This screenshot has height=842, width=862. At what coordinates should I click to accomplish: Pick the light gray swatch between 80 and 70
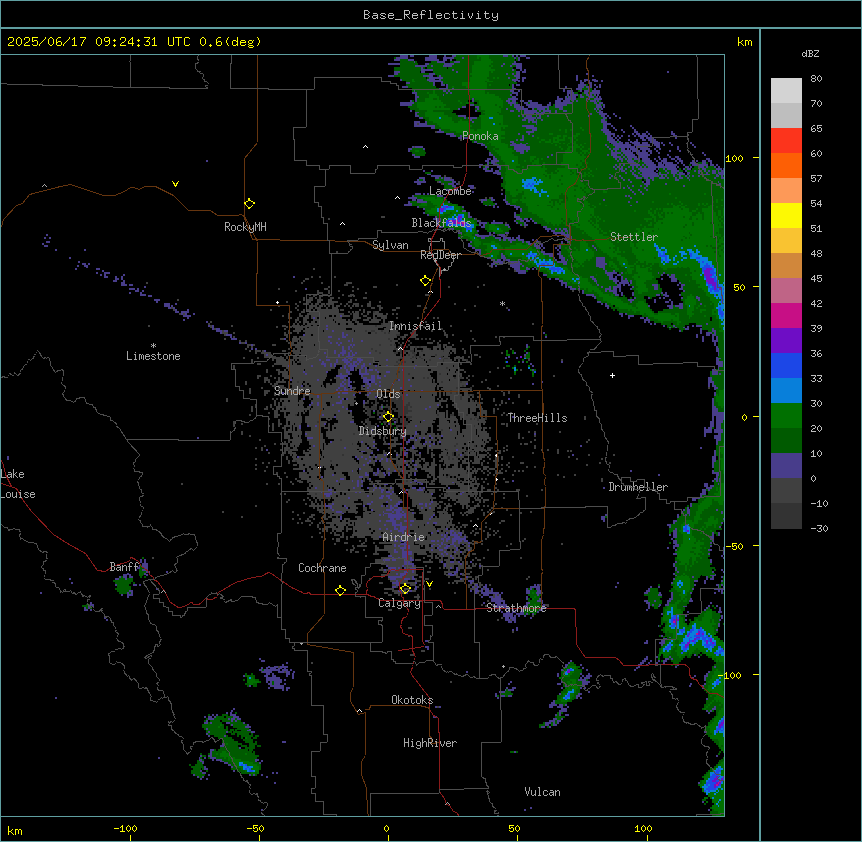[786, 91]
